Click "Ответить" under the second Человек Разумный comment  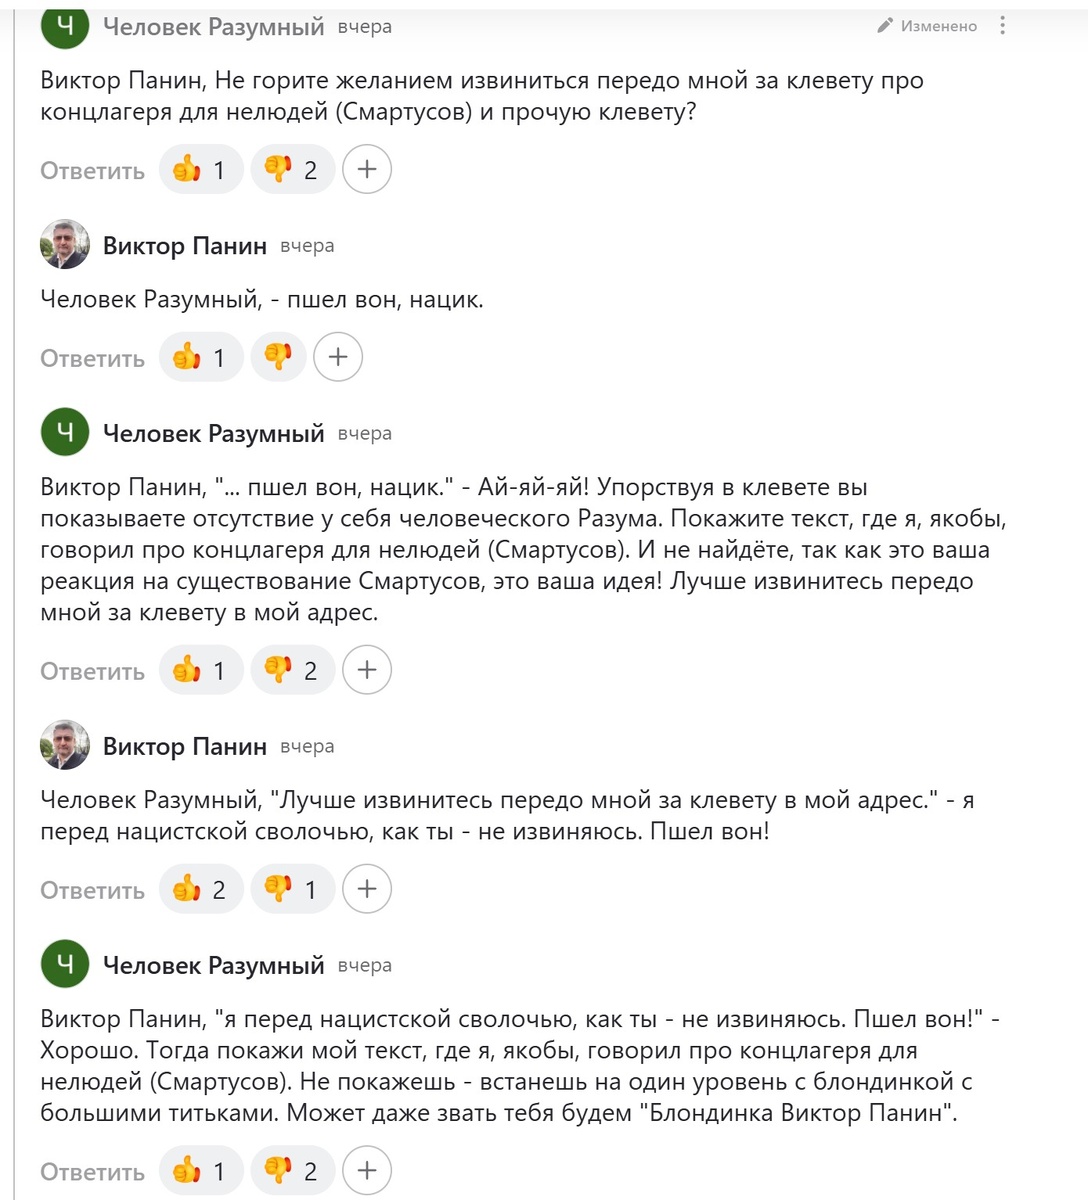pyautogui.click(x=91, y=671)
